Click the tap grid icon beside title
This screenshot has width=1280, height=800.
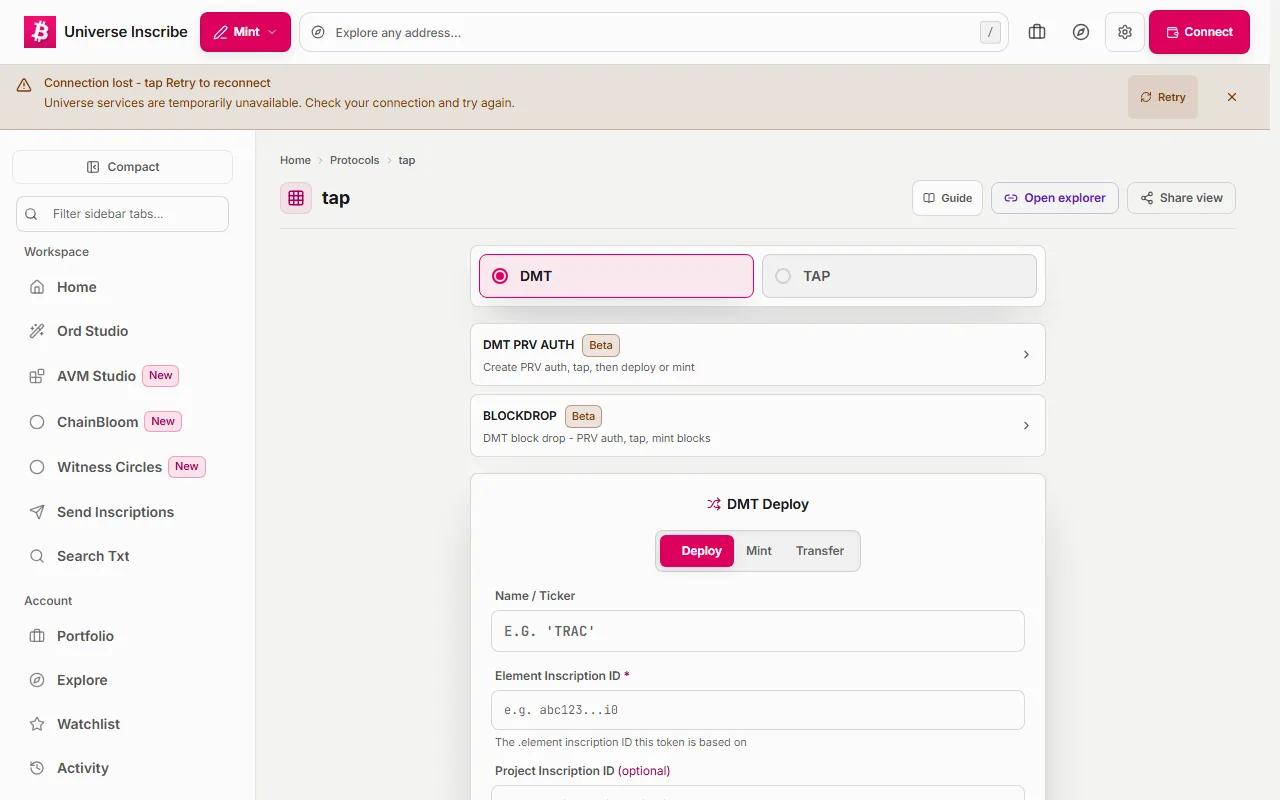click(296, 198)
